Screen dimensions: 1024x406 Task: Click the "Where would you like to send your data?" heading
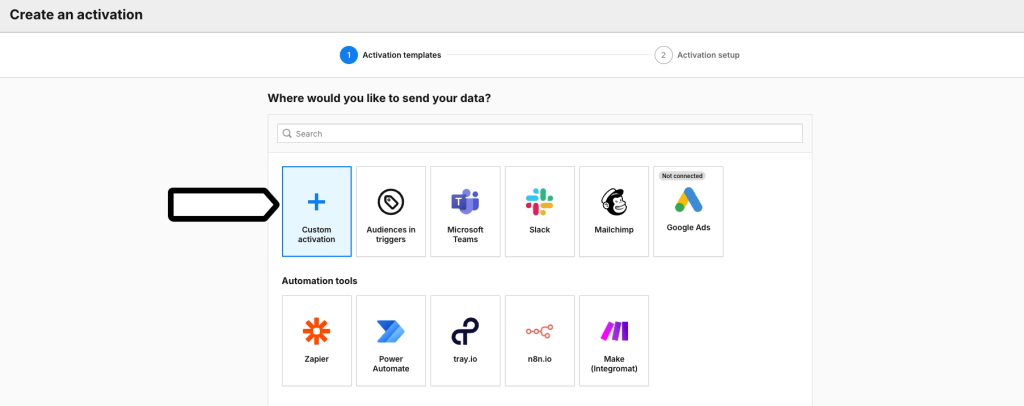(379, 99)
